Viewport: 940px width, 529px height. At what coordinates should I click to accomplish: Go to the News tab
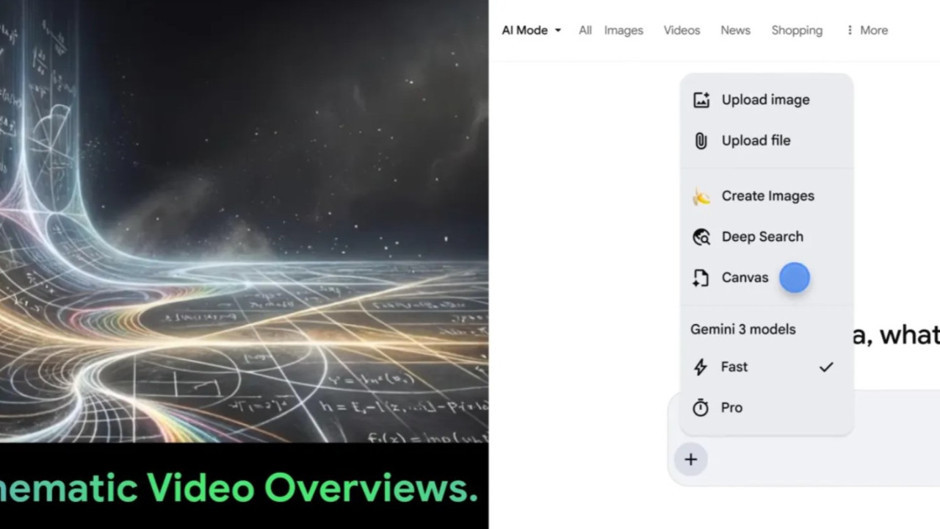(x=735, y=30)
